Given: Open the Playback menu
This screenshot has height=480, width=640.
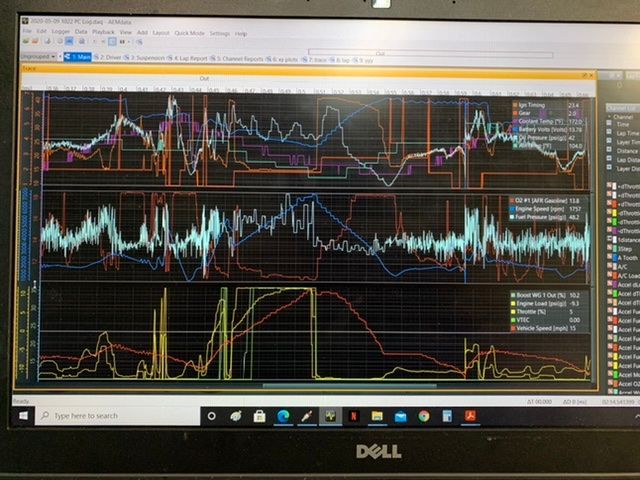Looking at the screenshot, I should pyautogui.click(x=103, y=33).
